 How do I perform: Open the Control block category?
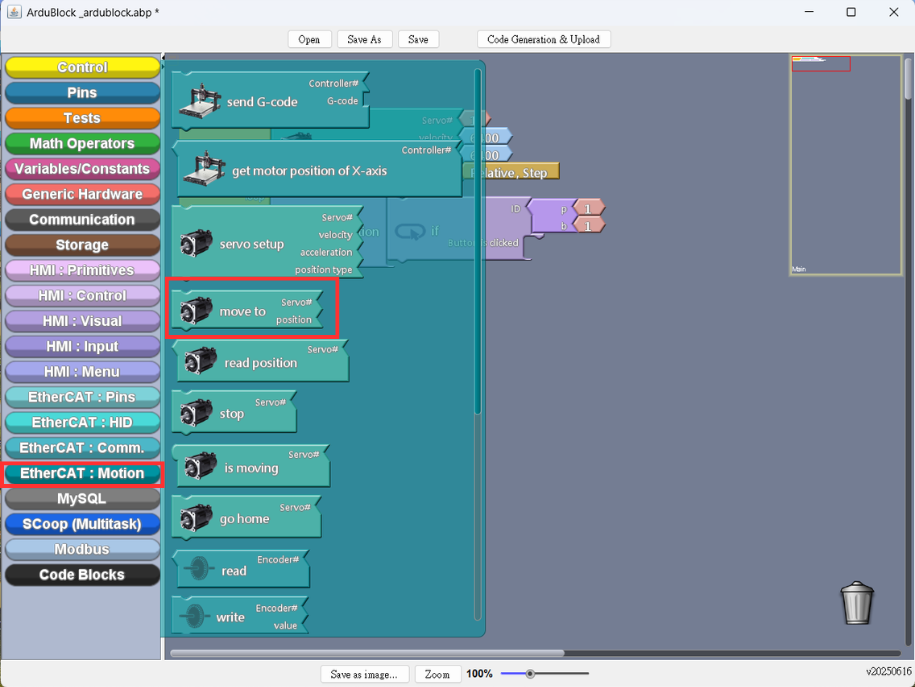pyautogui.click(x=82, y=67)
